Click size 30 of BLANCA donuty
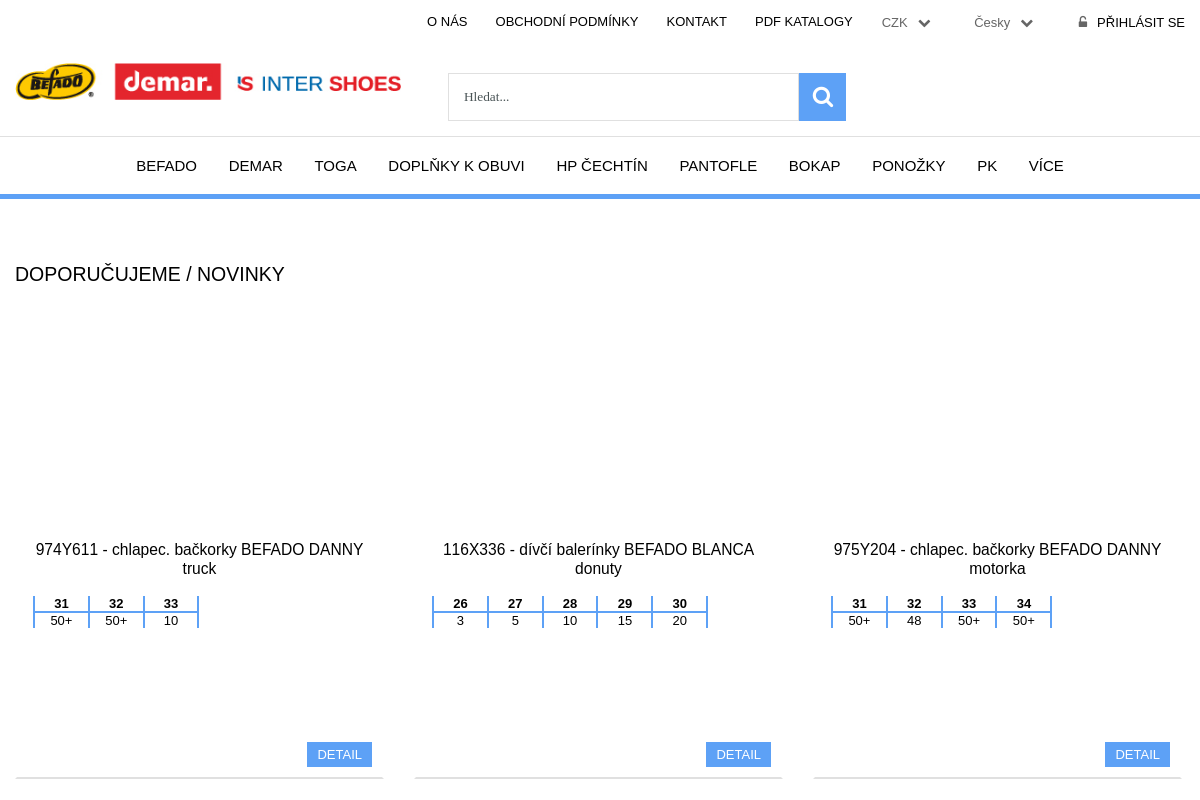 pyautogui.click(x=680, y=604)
